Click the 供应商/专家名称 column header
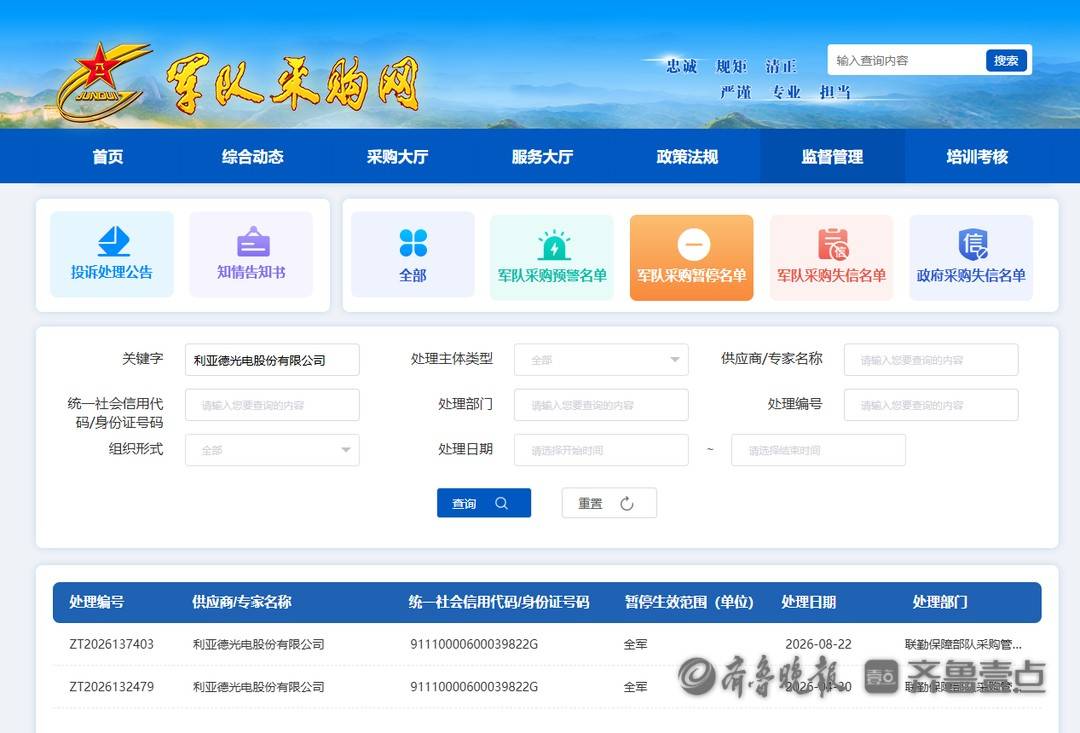Screen dimensions: 1080x733 242,602
